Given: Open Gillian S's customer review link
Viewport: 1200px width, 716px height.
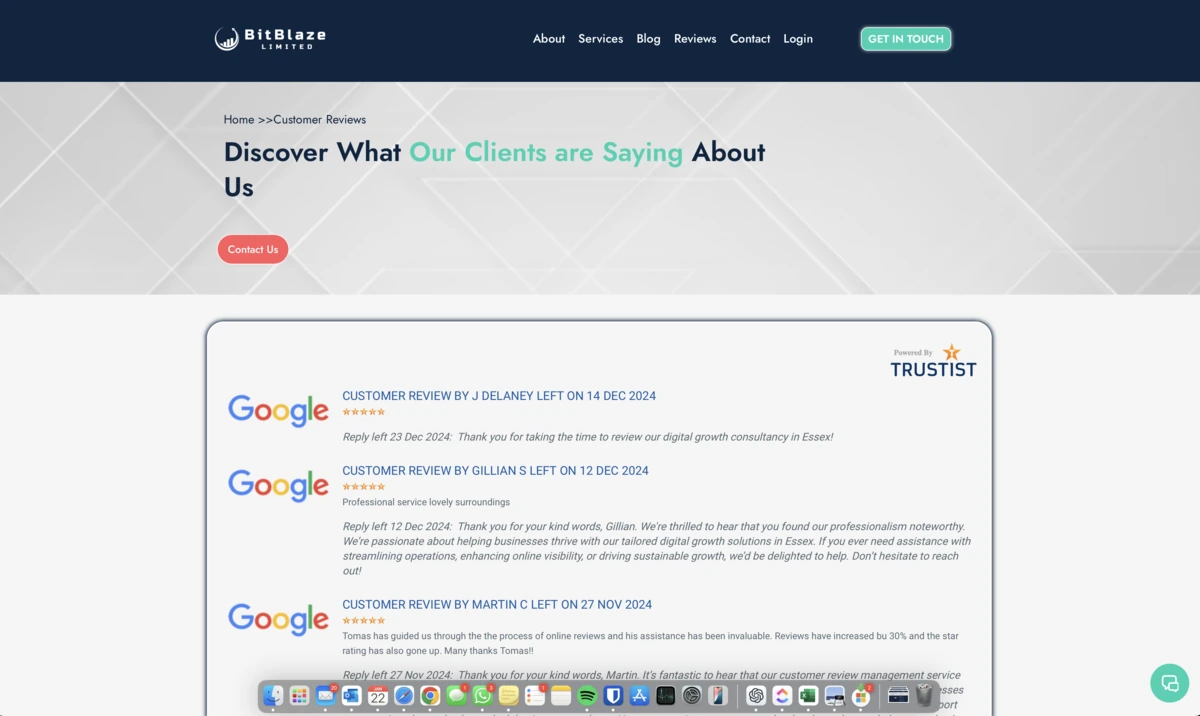Looking at the screenshot, I should [x=495, y=470].
